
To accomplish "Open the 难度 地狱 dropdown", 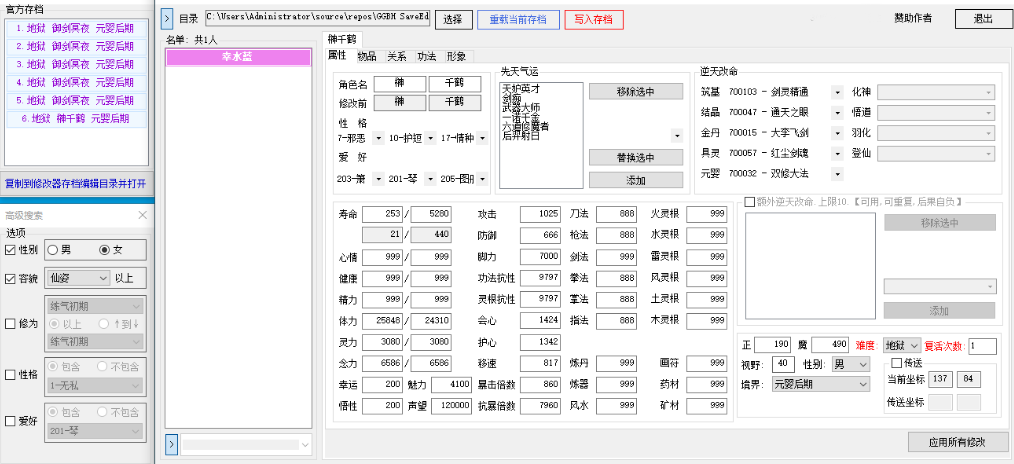I will [x=902, y=346].
